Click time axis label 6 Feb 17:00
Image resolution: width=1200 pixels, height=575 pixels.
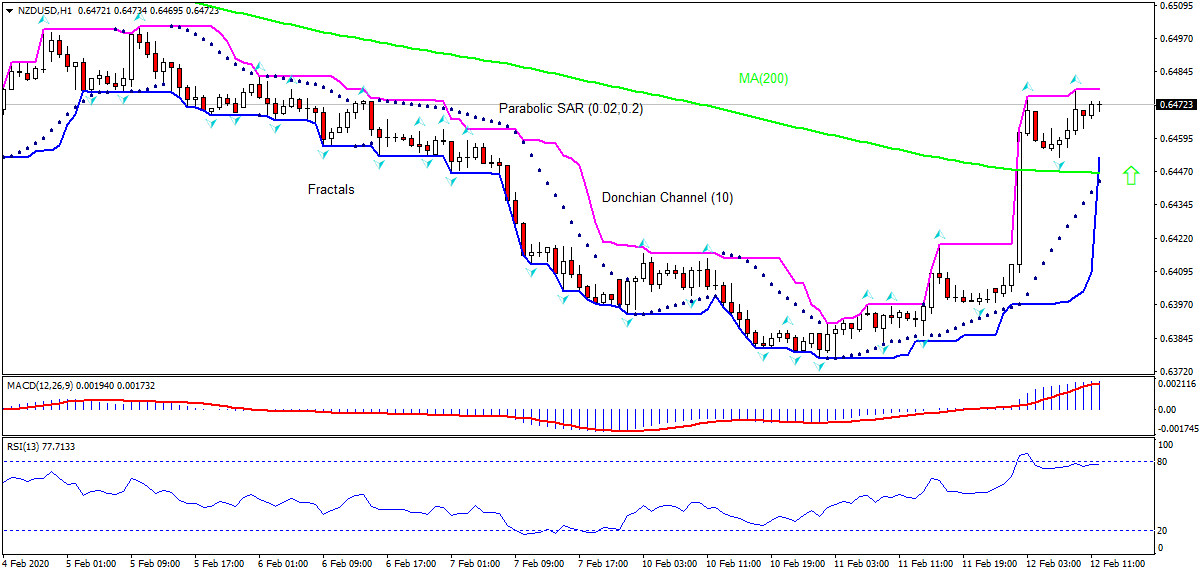(x=410, y=564)
